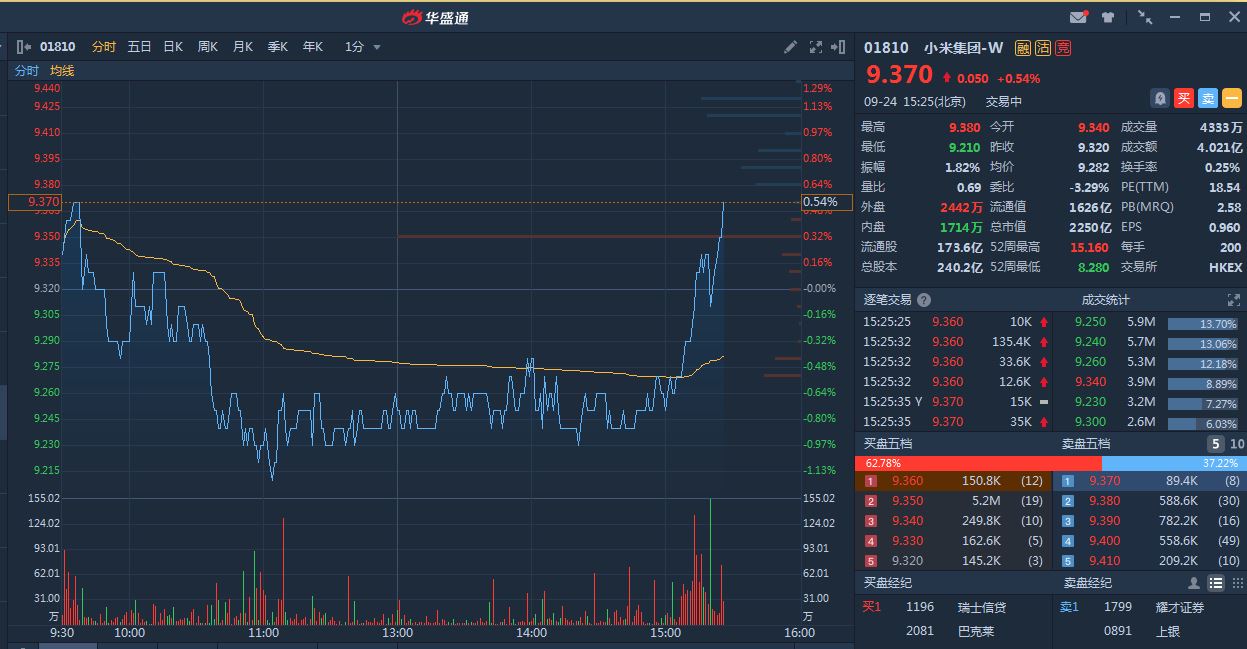Click the blue 卖 sell button

point(1208,98)
